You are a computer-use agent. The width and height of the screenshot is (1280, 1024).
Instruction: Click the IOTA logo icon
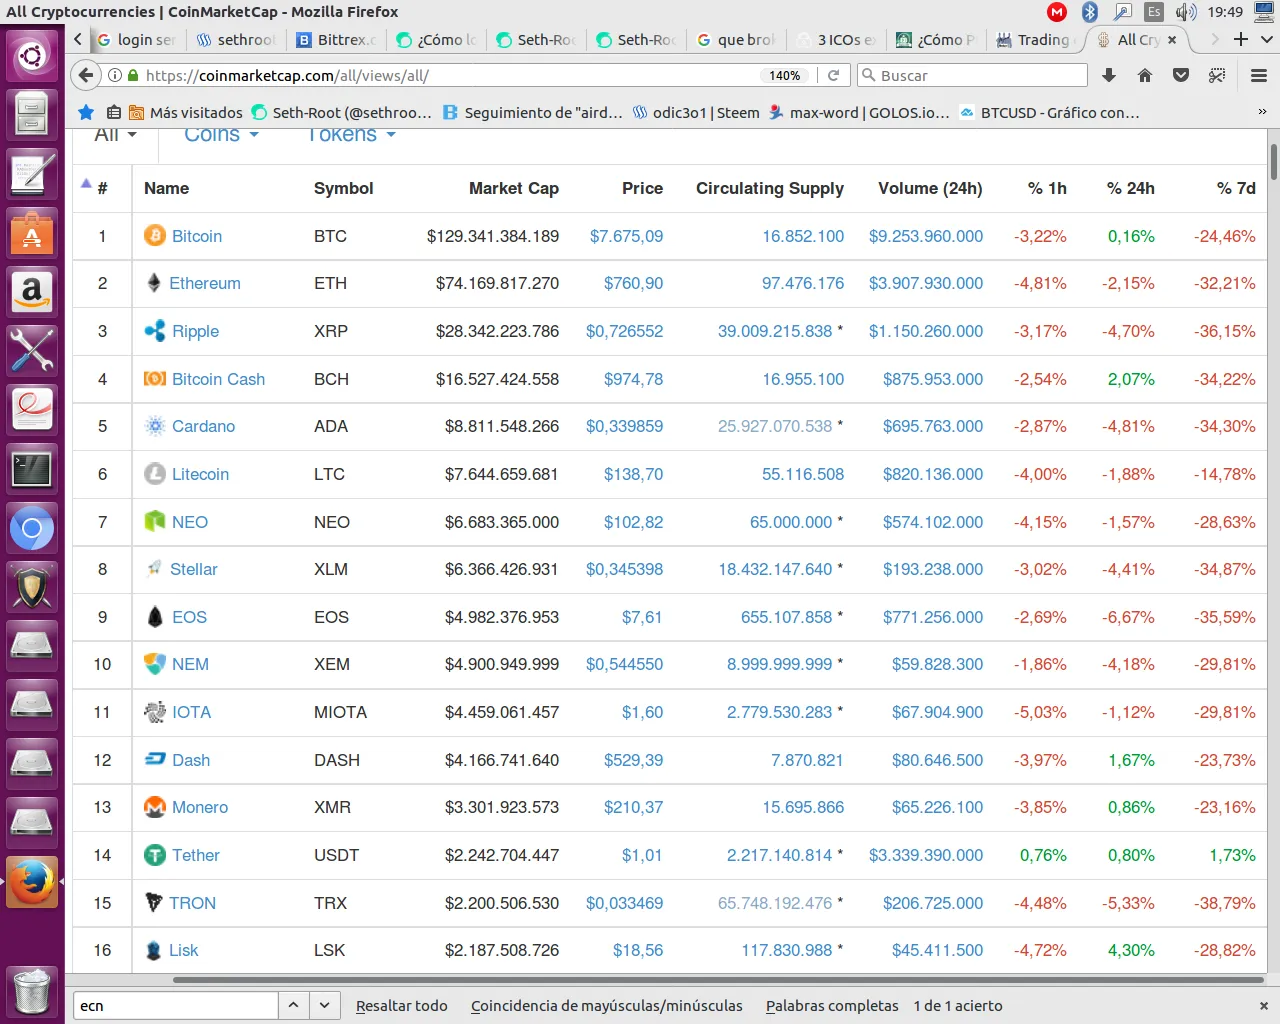click(x=155, y=712)
